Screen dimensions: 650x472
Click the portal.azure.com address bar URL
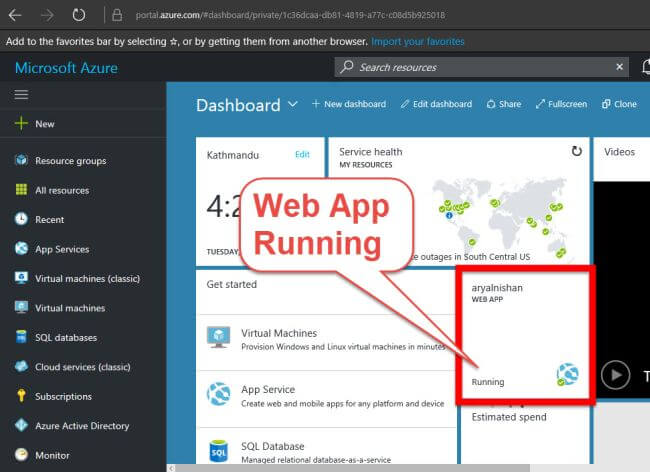tap(290, 15)
